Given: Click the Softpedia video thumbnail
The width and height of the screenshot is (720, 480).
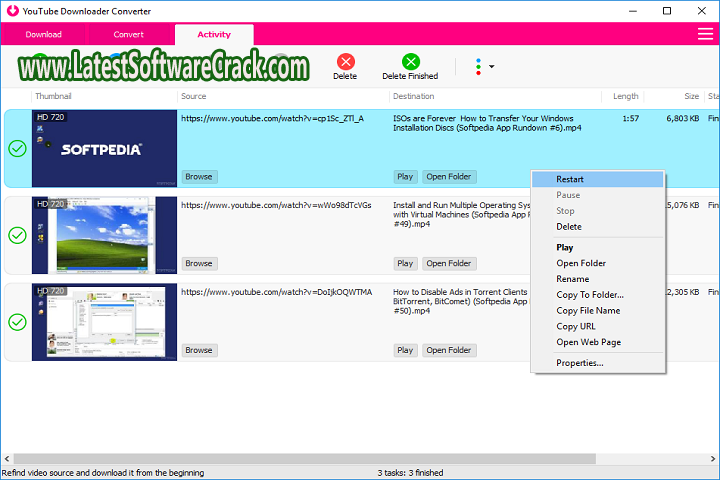Looking at the screenshot, I should click(x=104, y=148).
